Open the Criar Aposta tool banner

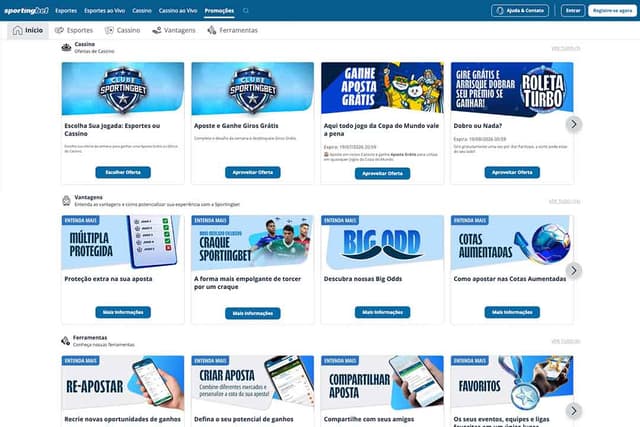tap(253, 383)
